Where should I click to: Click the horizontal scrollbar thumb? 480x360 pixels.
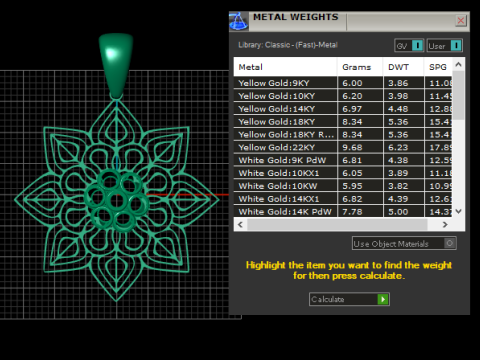[337, 225]
